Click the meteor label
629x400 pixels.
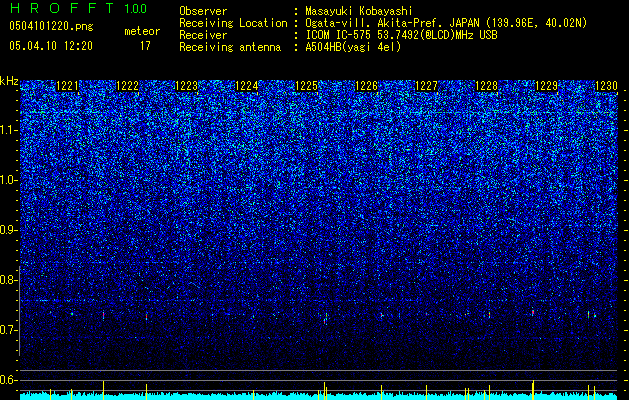(x=142, y=31)
